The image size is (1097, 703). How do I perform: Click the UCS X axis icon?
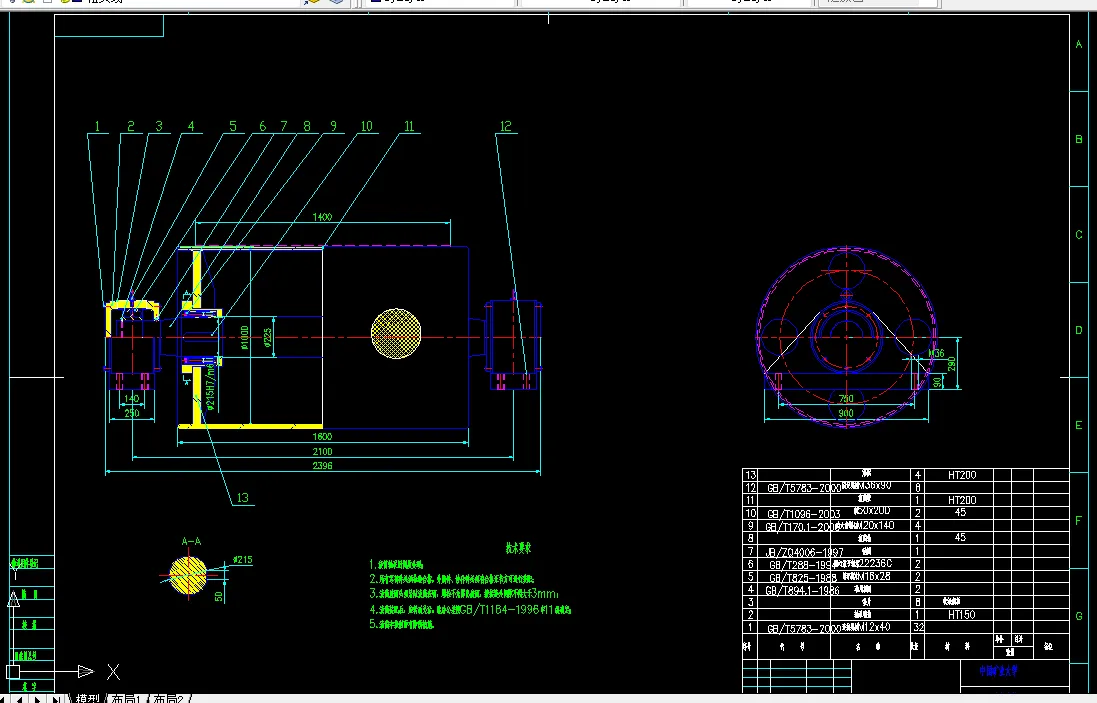pyautogui.click(x=113, y=672)
